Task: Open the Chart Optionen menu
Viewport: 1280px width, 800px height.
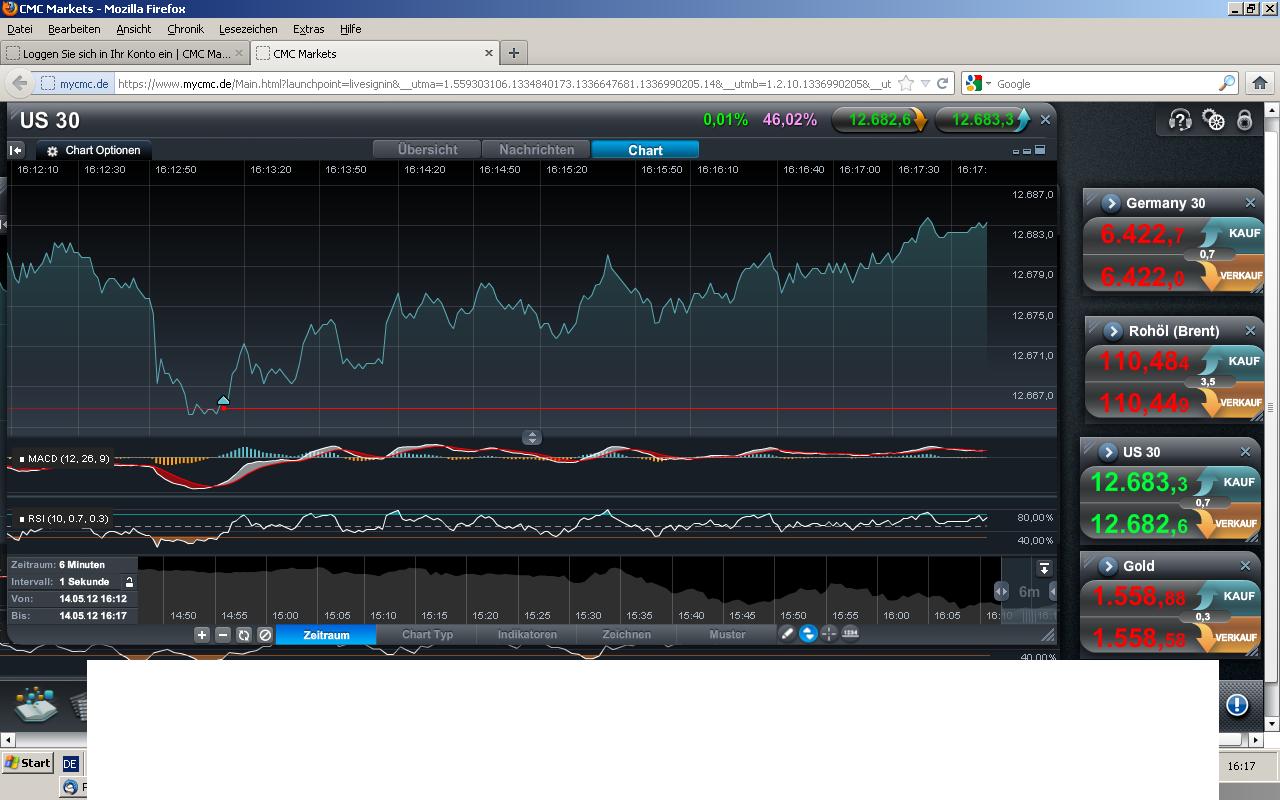Action: (94, 150)
